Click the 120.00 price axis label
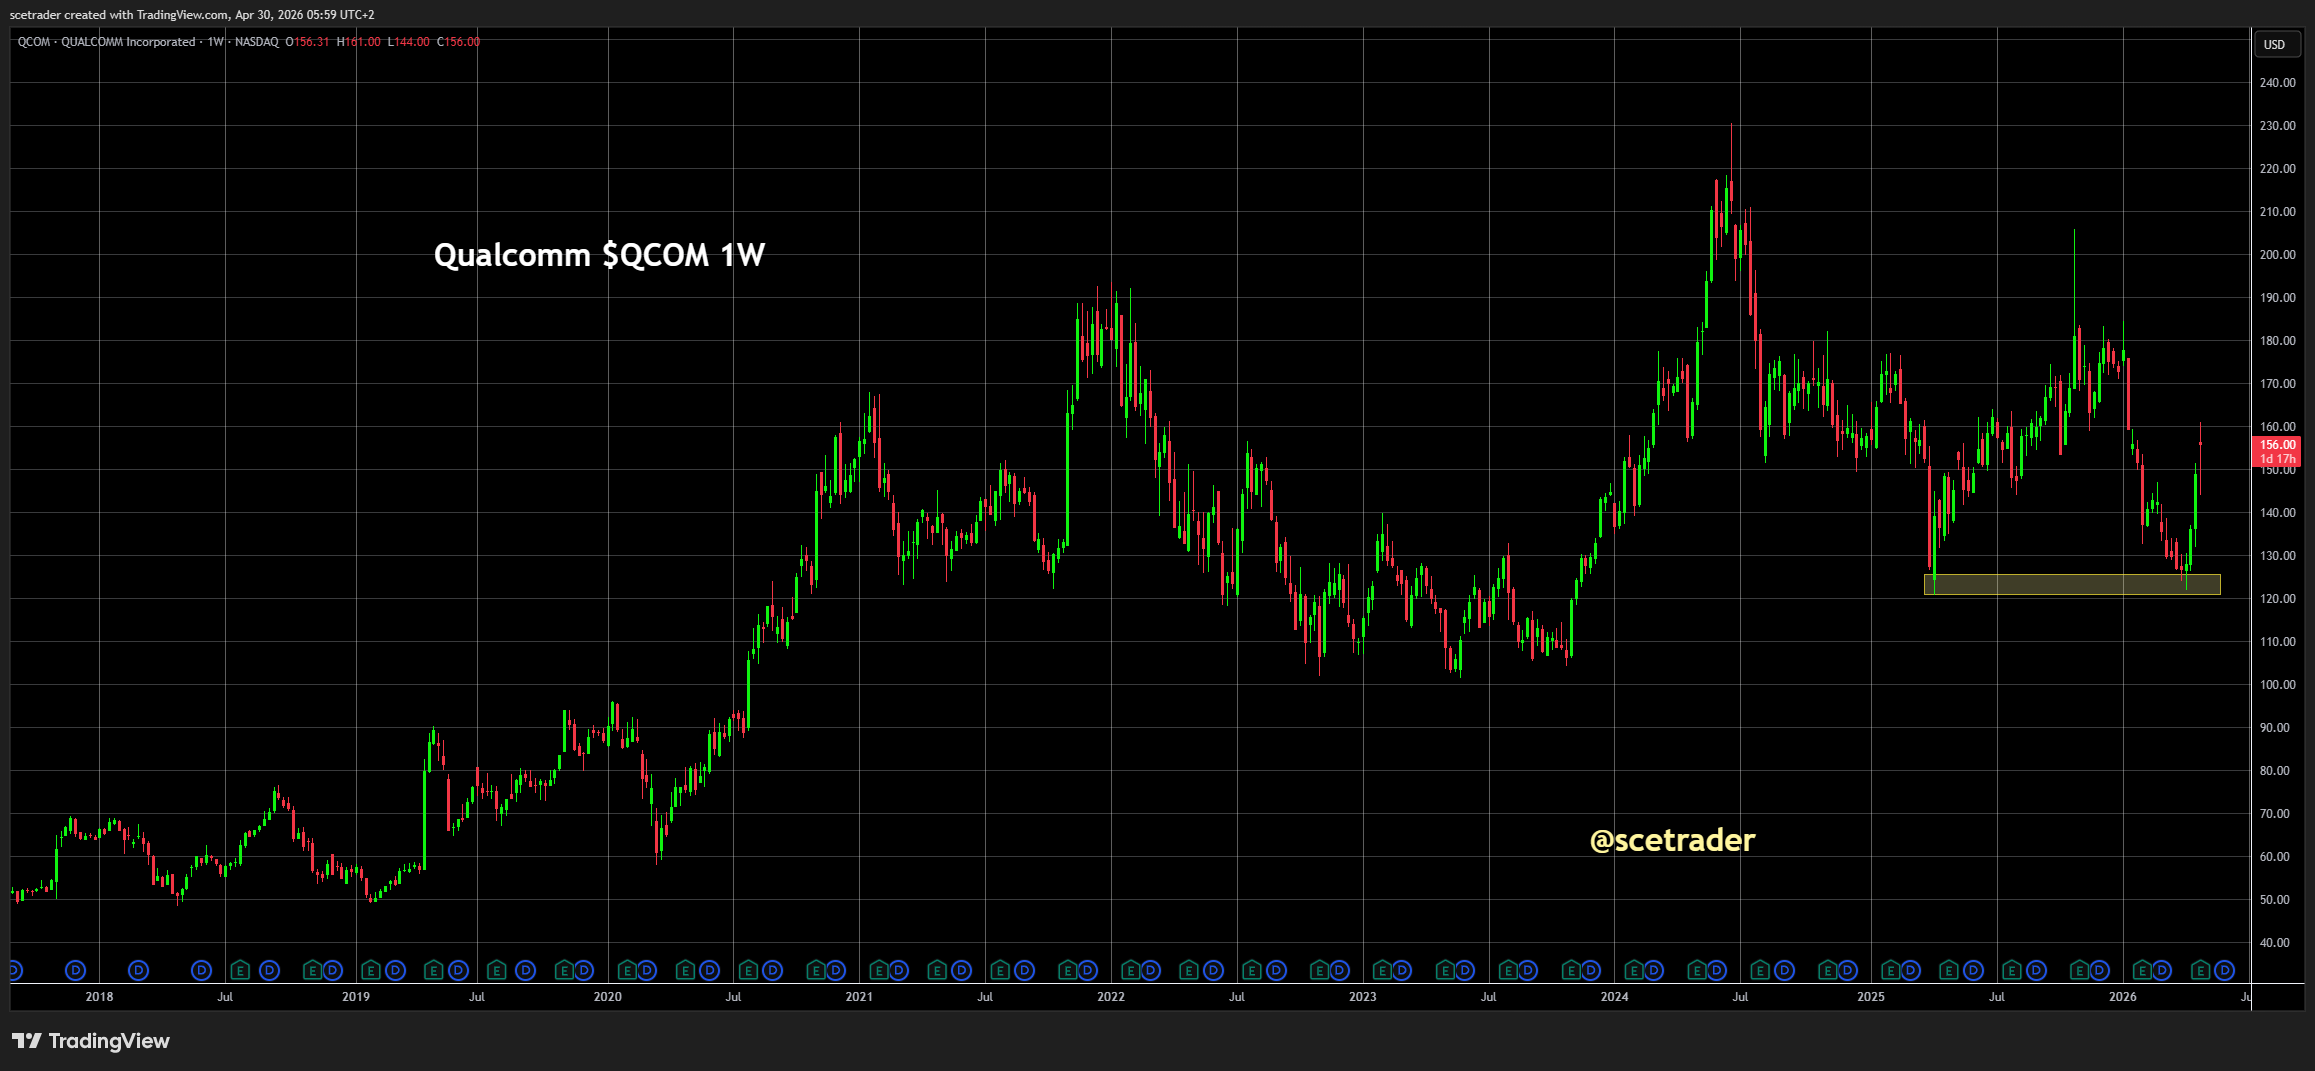 [x=2278, y=599]
